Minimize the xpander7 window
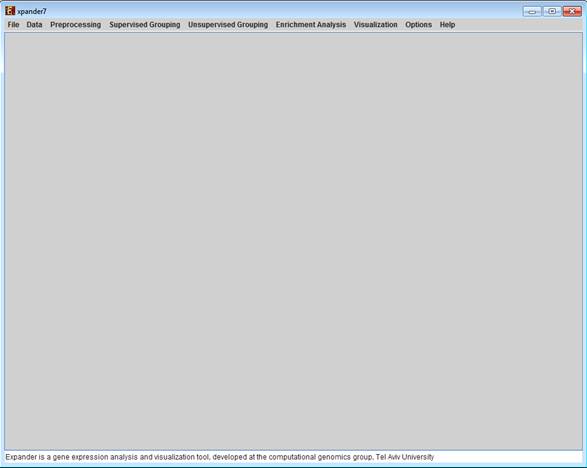The height and width of the screenshot is (468, 587). pos(532,11)
